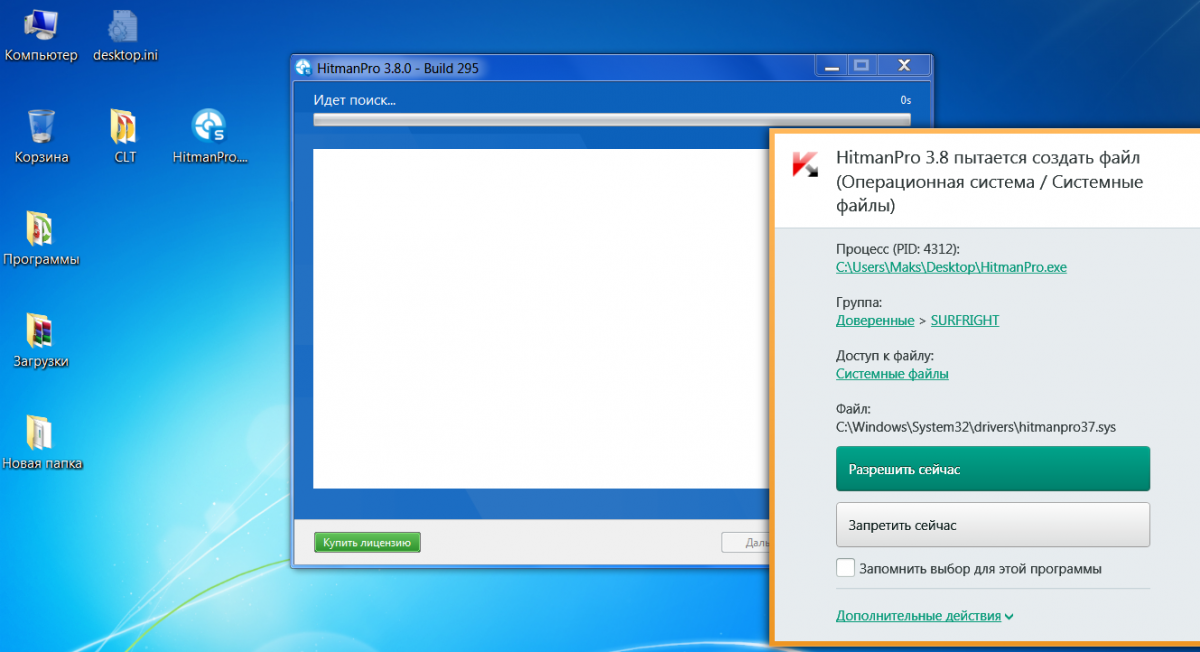Click Разрешить сейчас to allow

coord(992,469)
